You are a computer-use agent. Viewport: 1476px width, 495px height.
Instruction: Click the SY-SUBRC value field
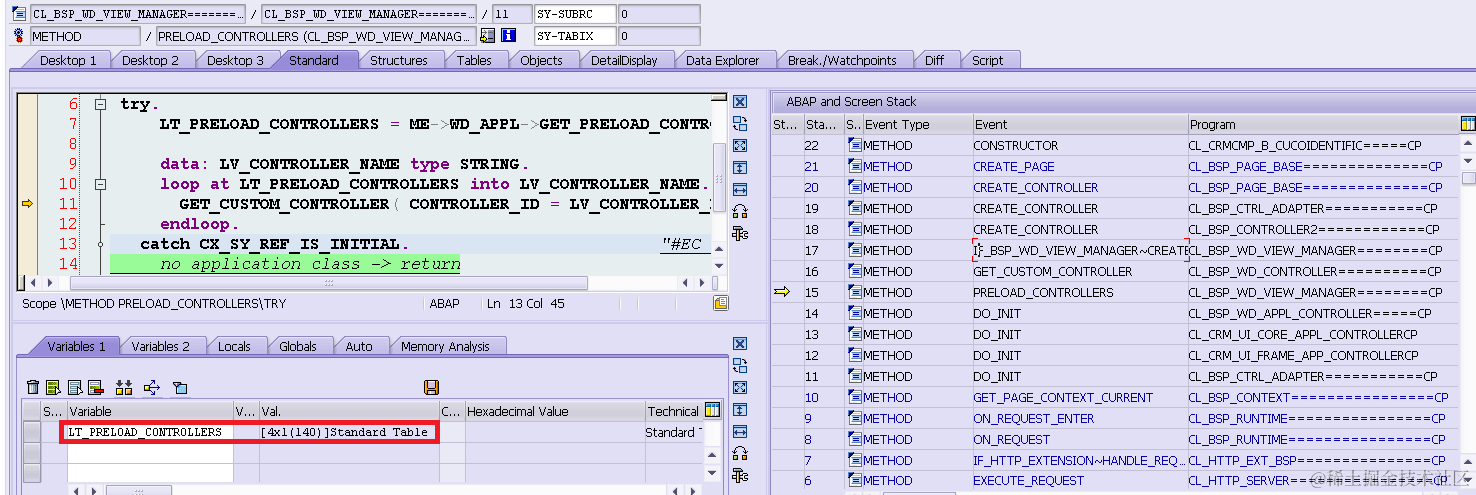coord(658,15)
